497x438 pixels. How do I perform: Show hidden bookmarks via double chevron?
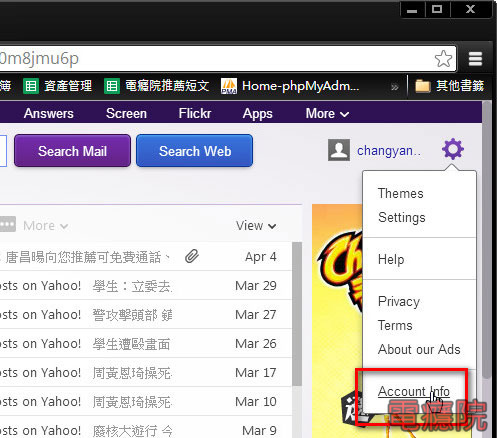click(x=395, y=87)
